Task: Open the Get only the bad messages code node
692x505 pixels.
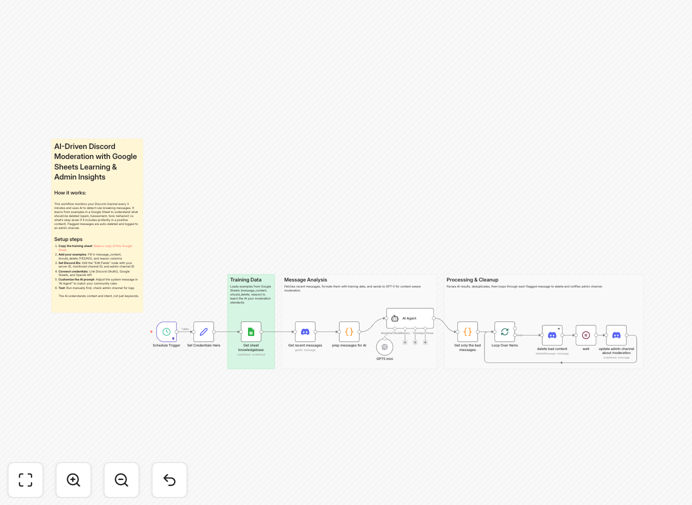Action: (x=467, y=332)
